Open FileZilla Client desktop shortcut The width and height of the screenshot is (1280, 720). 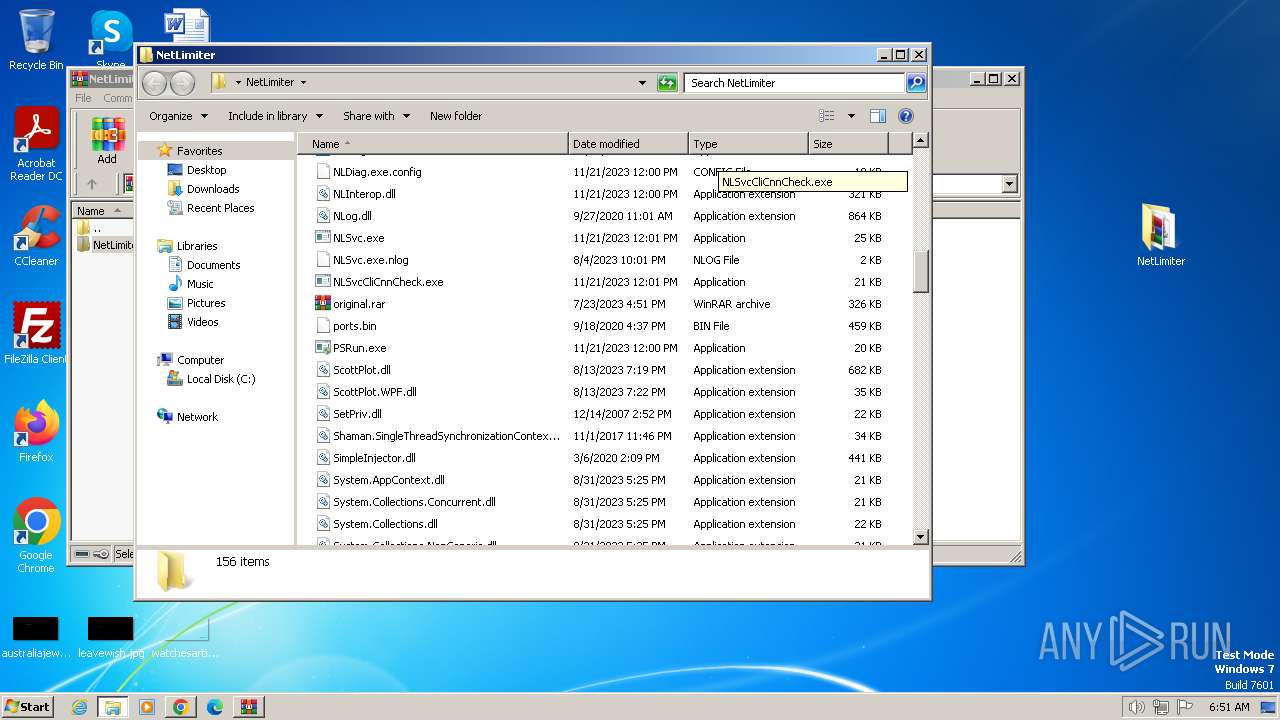click(x=36, y=334)
